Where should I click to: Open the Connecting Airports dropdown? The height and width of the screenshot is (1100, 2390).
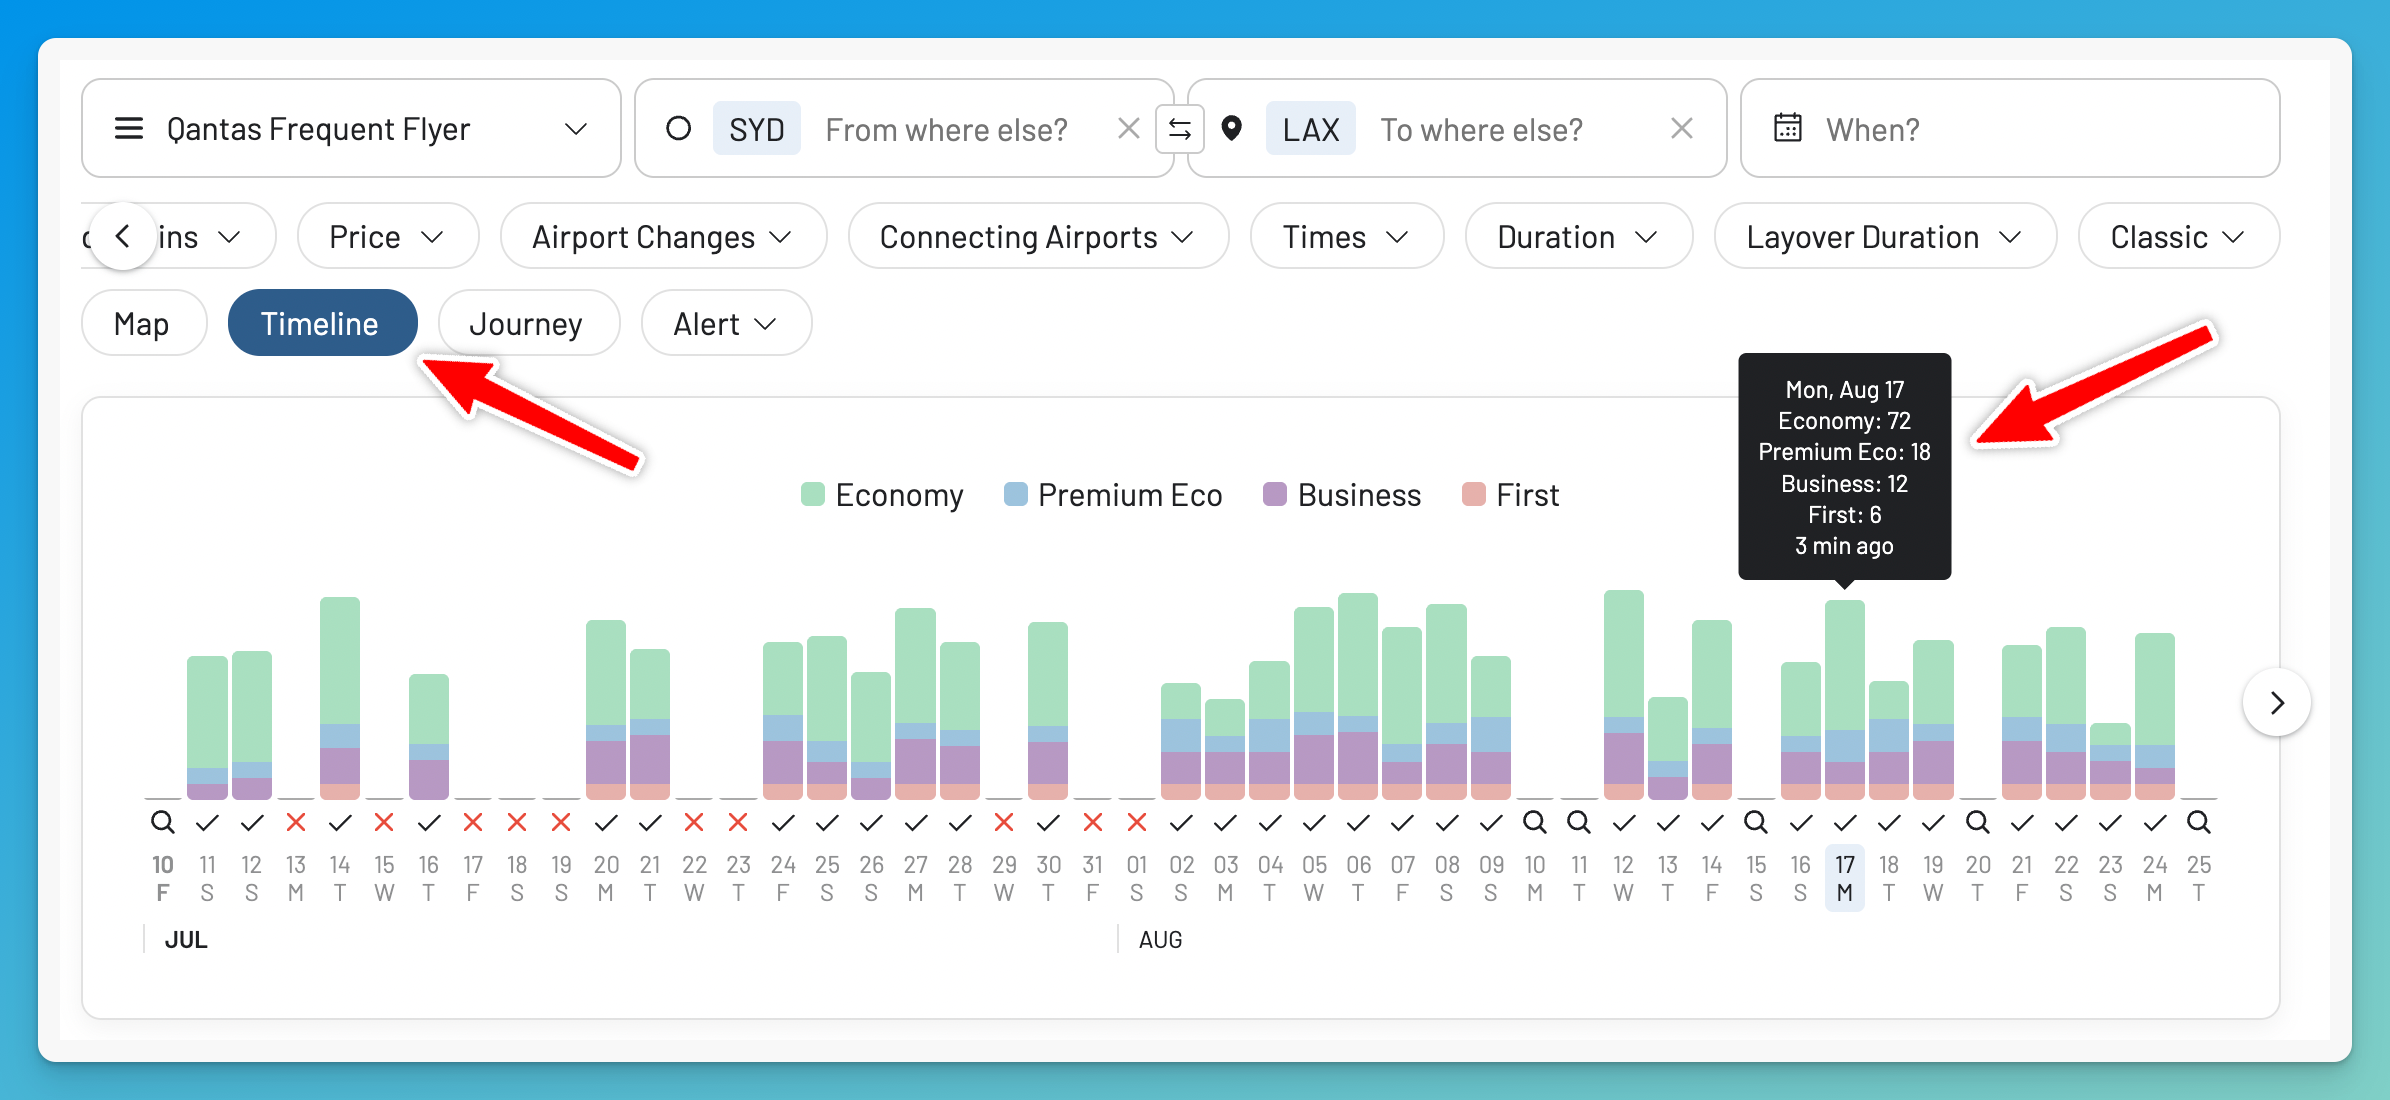pos(1038,237)
